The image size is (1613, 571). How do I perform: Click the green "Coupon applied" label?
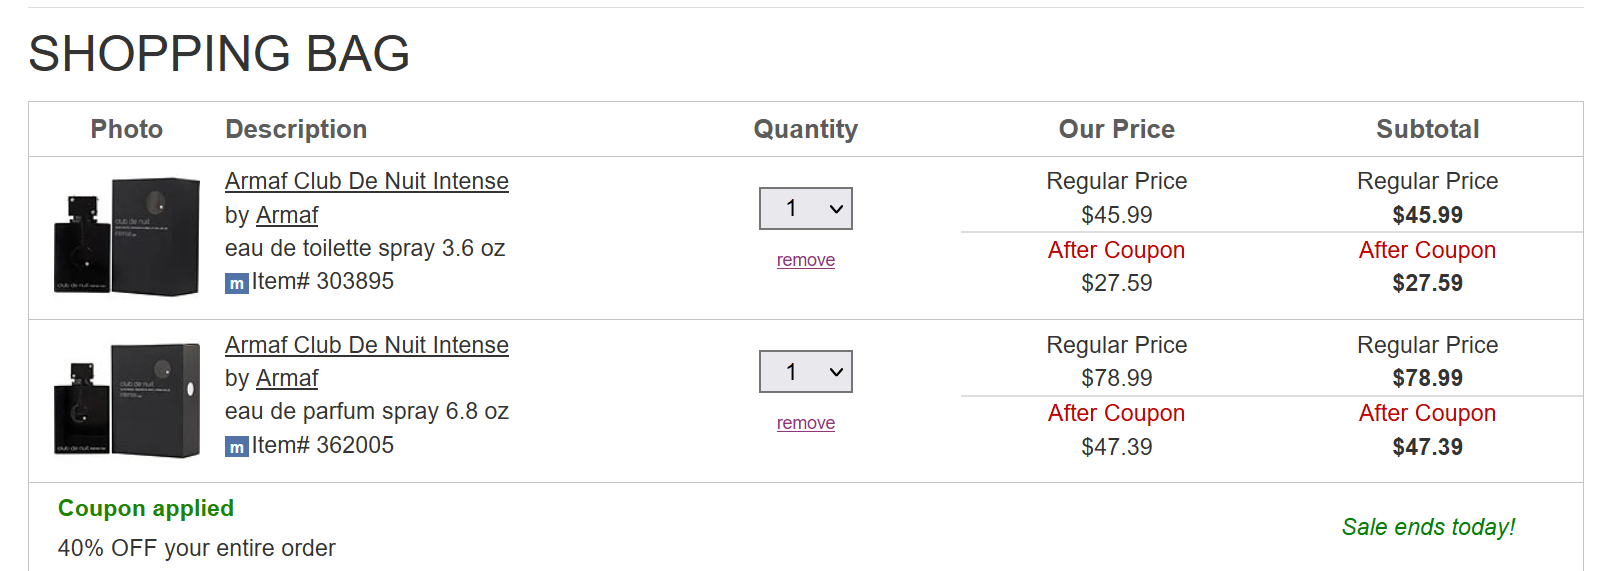click(x=146, y=508)
